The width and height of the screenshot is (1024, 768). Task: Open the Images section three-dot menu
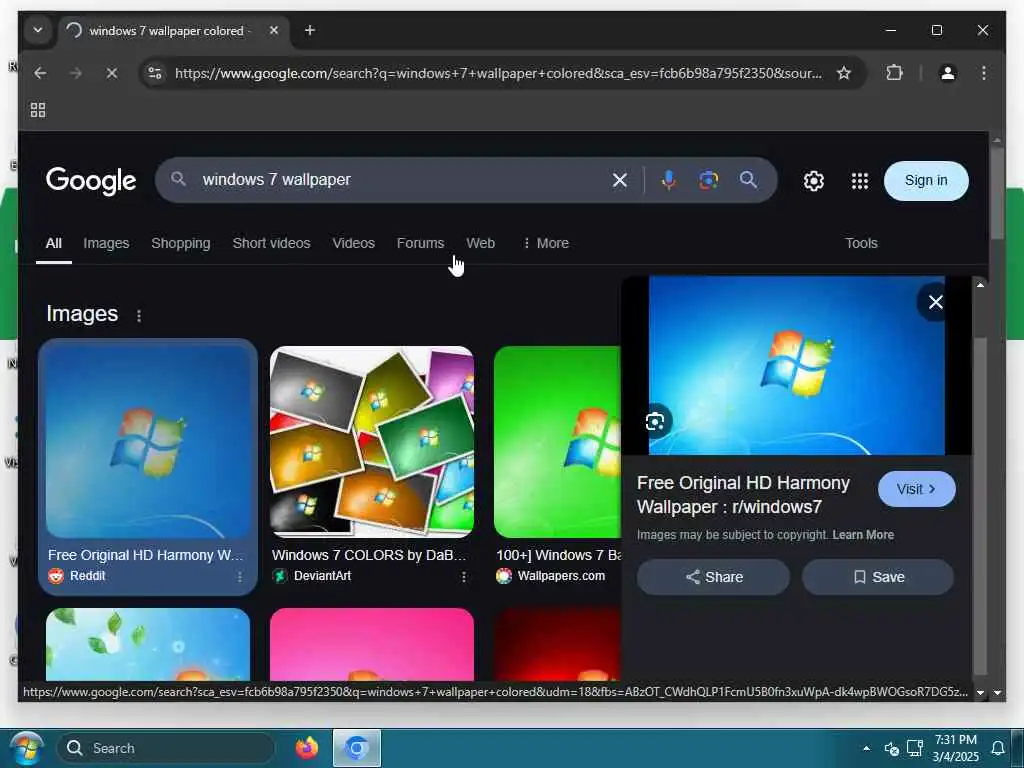point(138,316)
